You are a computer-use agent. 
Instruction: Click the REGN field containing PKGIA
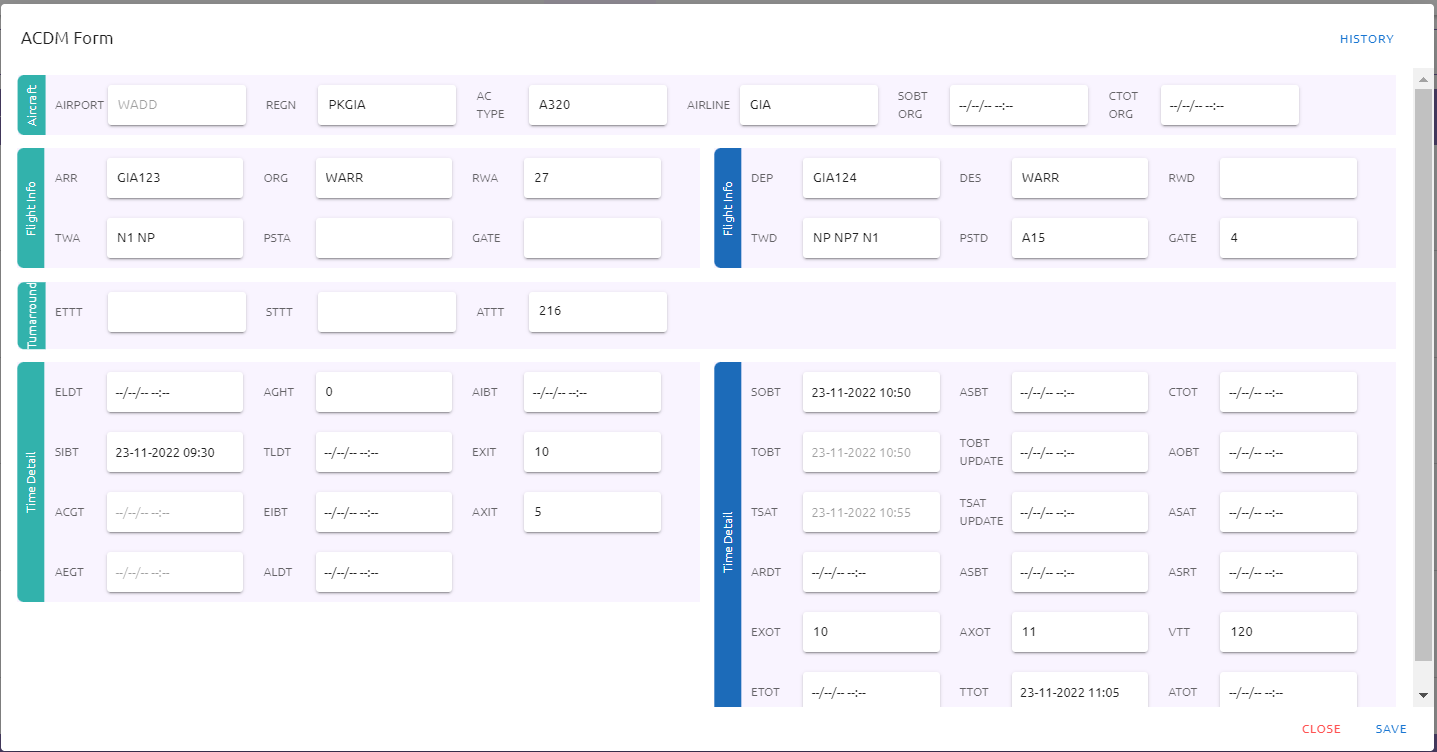click(386, 104)
